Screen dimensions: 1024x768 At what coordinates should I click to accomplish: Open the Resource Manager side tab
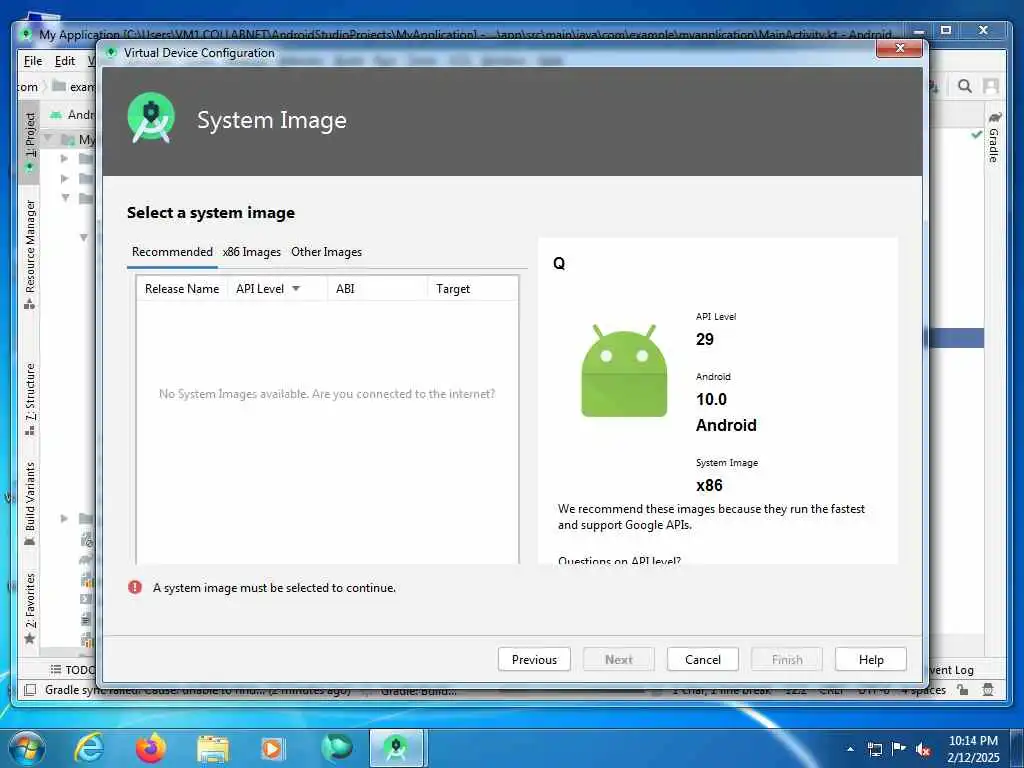click(x=30, y=253)
